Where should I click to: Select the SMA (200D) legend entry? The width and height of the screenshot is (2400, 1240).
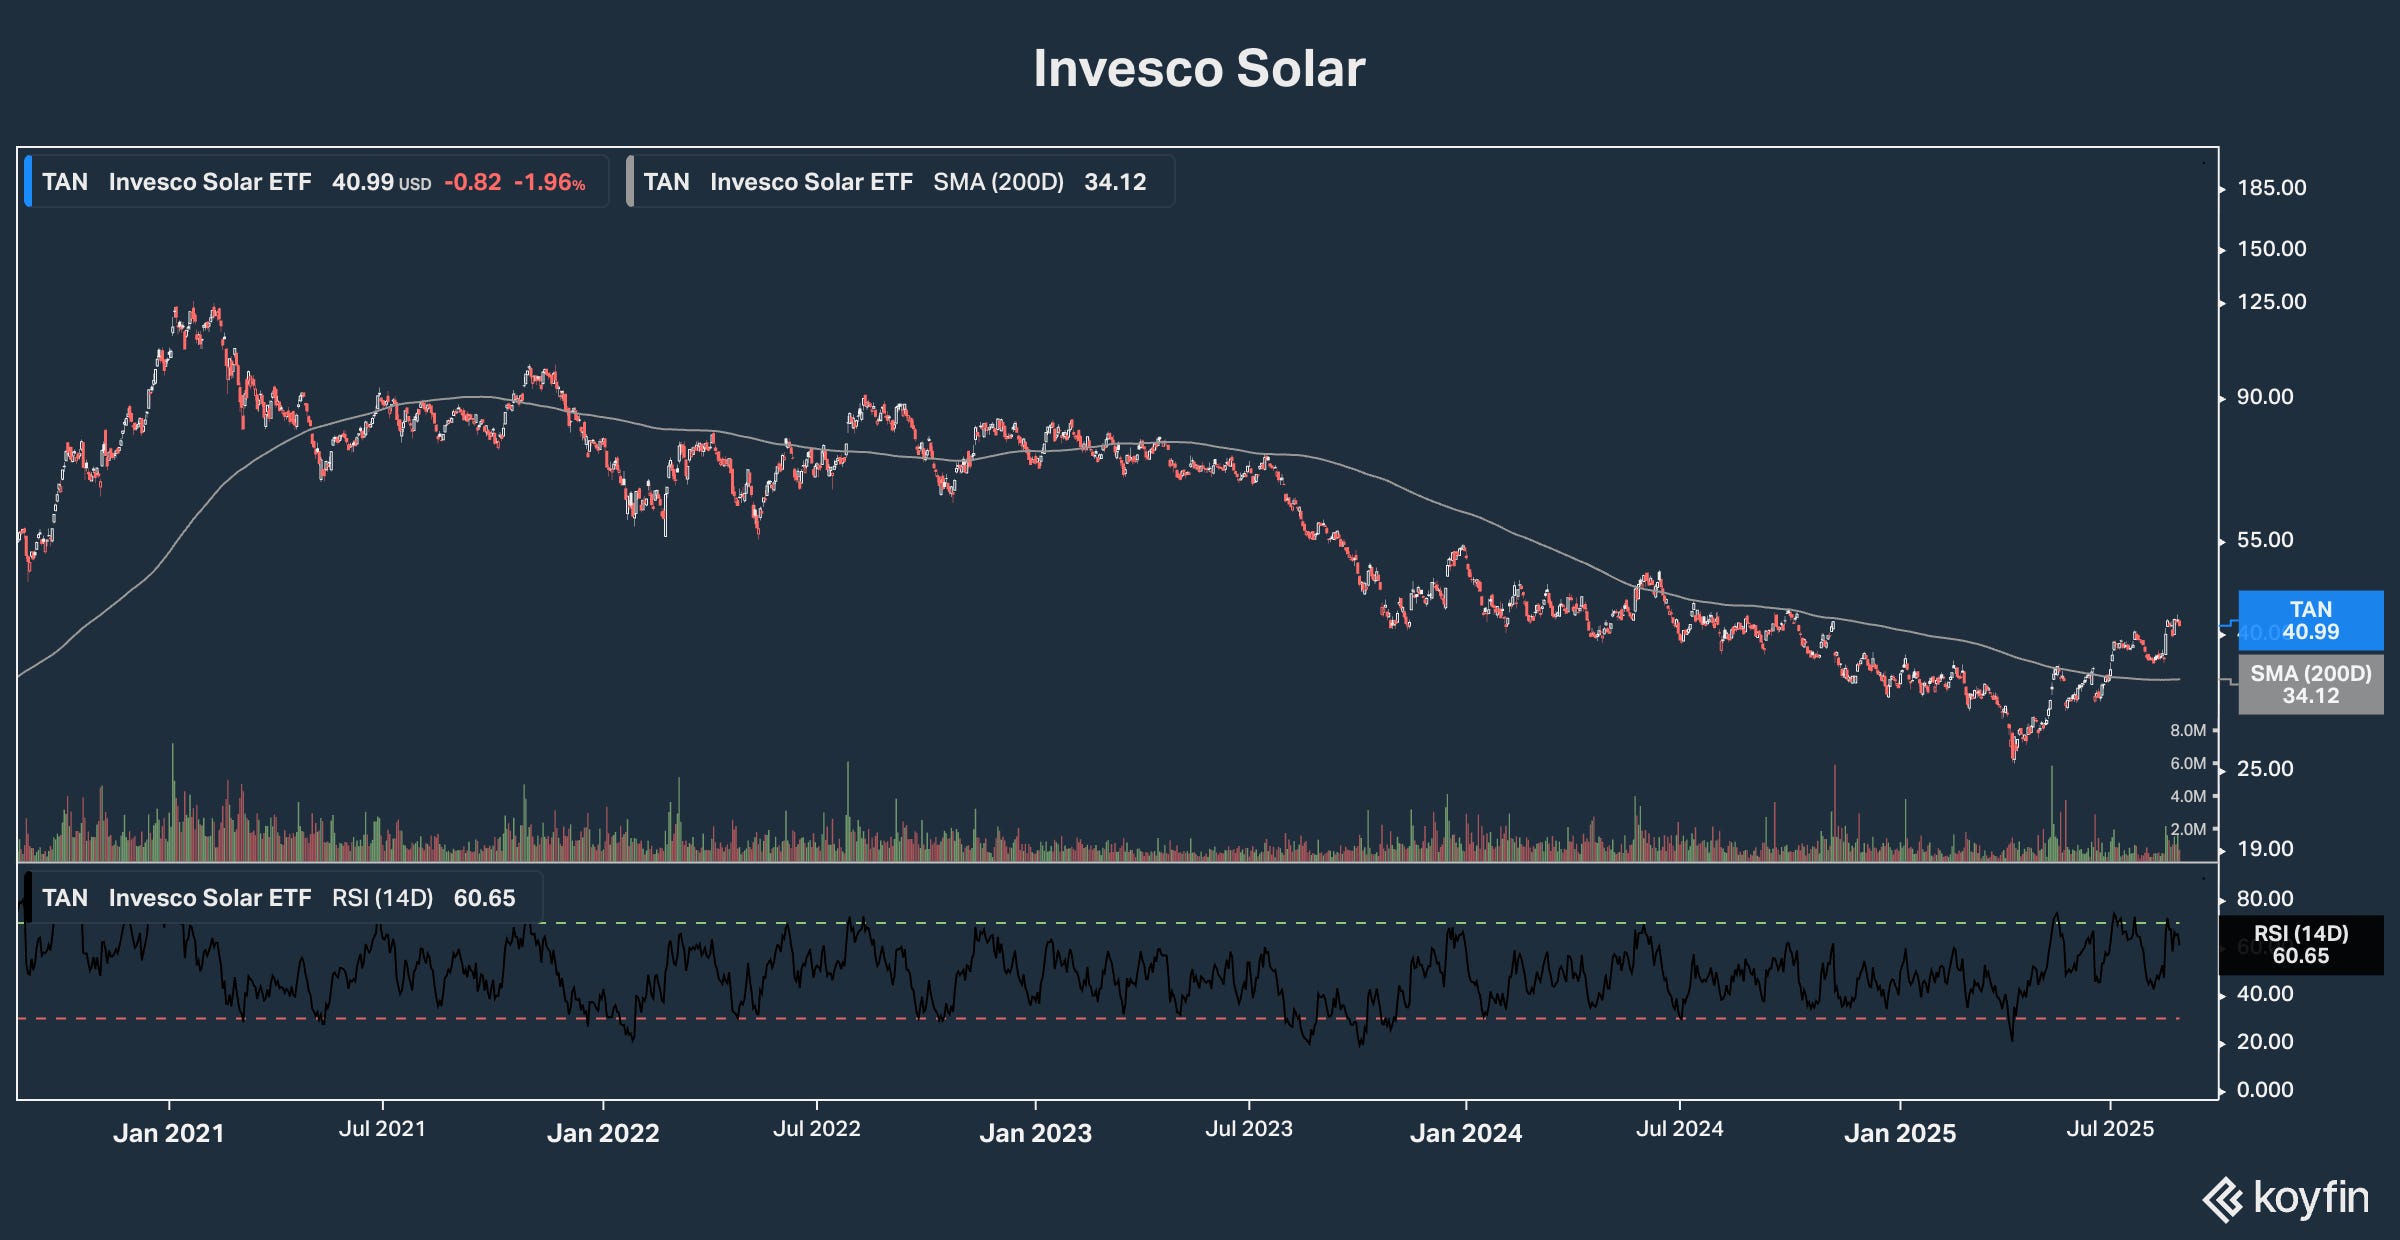pyautogui.click(x=900, y=182)
